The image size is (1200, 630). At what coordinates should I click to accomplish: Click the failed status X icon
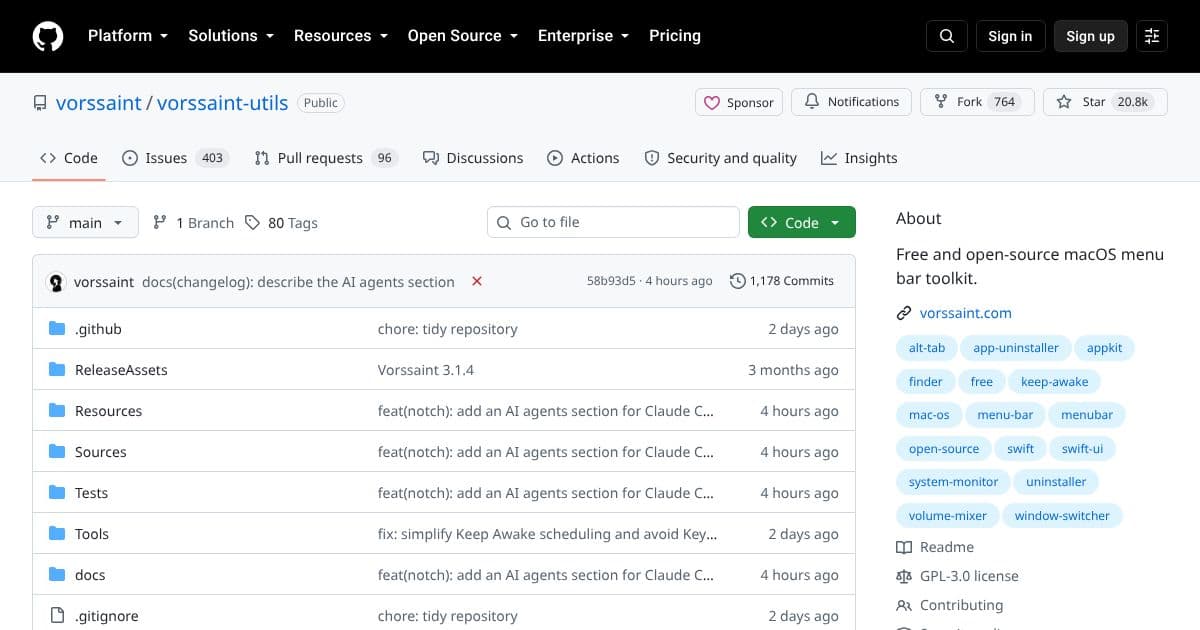(477, 281)
